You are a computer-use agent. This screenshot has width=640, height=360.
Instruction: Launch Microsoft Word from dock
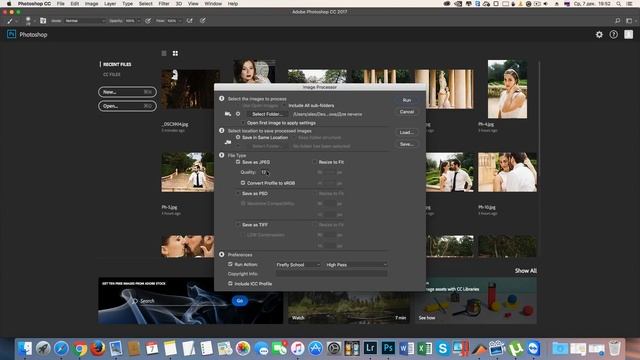click(407, 348)
